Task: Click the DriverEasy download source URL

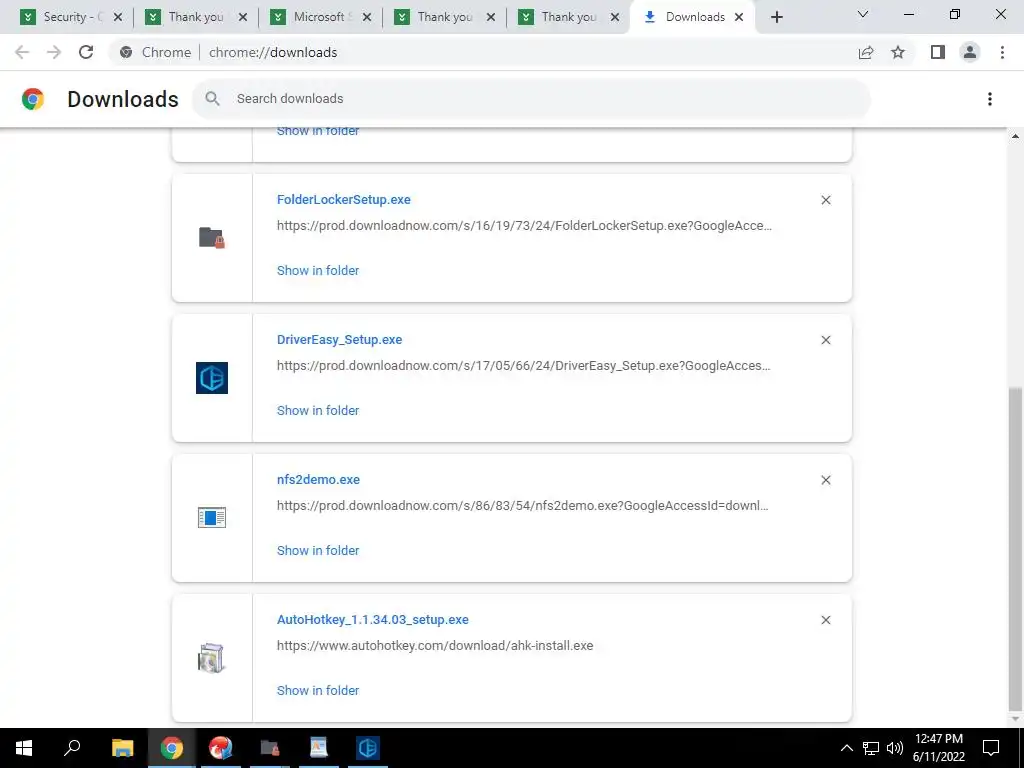Action: [x=524, y=366]
